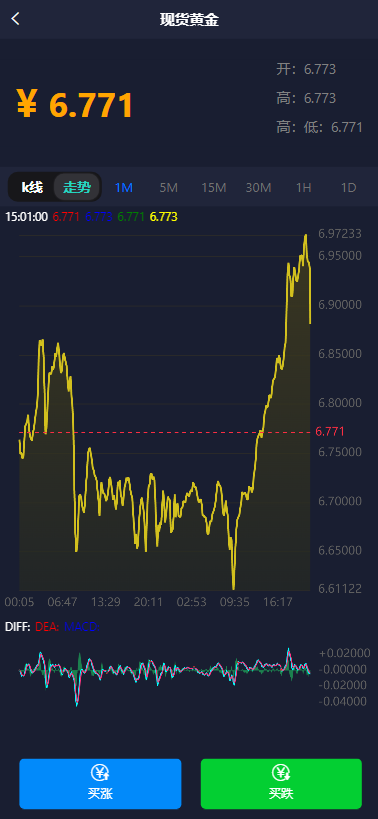Go back using the top-left arrow
Viewport: 378px width, 819px height.
16,19
